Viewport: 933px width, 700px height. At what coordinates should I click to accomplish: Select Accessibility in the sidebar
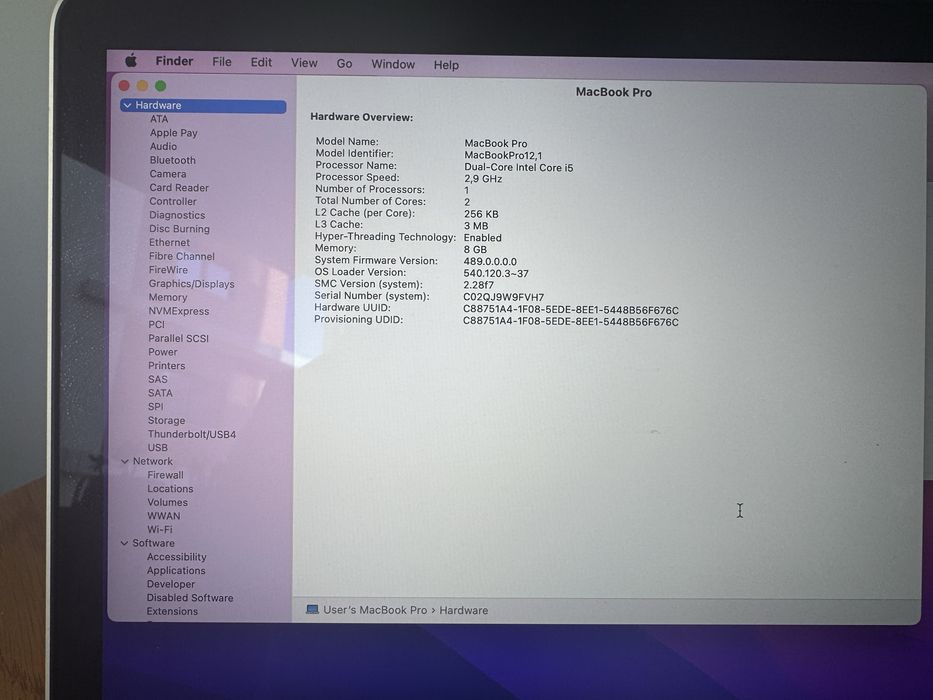(x=177, y=557)
